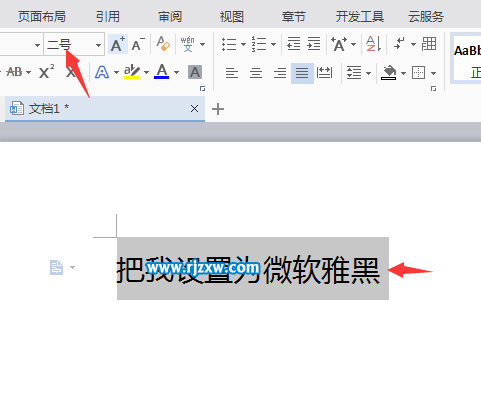
Task: Apply blue font color
Action: [x=162, y=72]
